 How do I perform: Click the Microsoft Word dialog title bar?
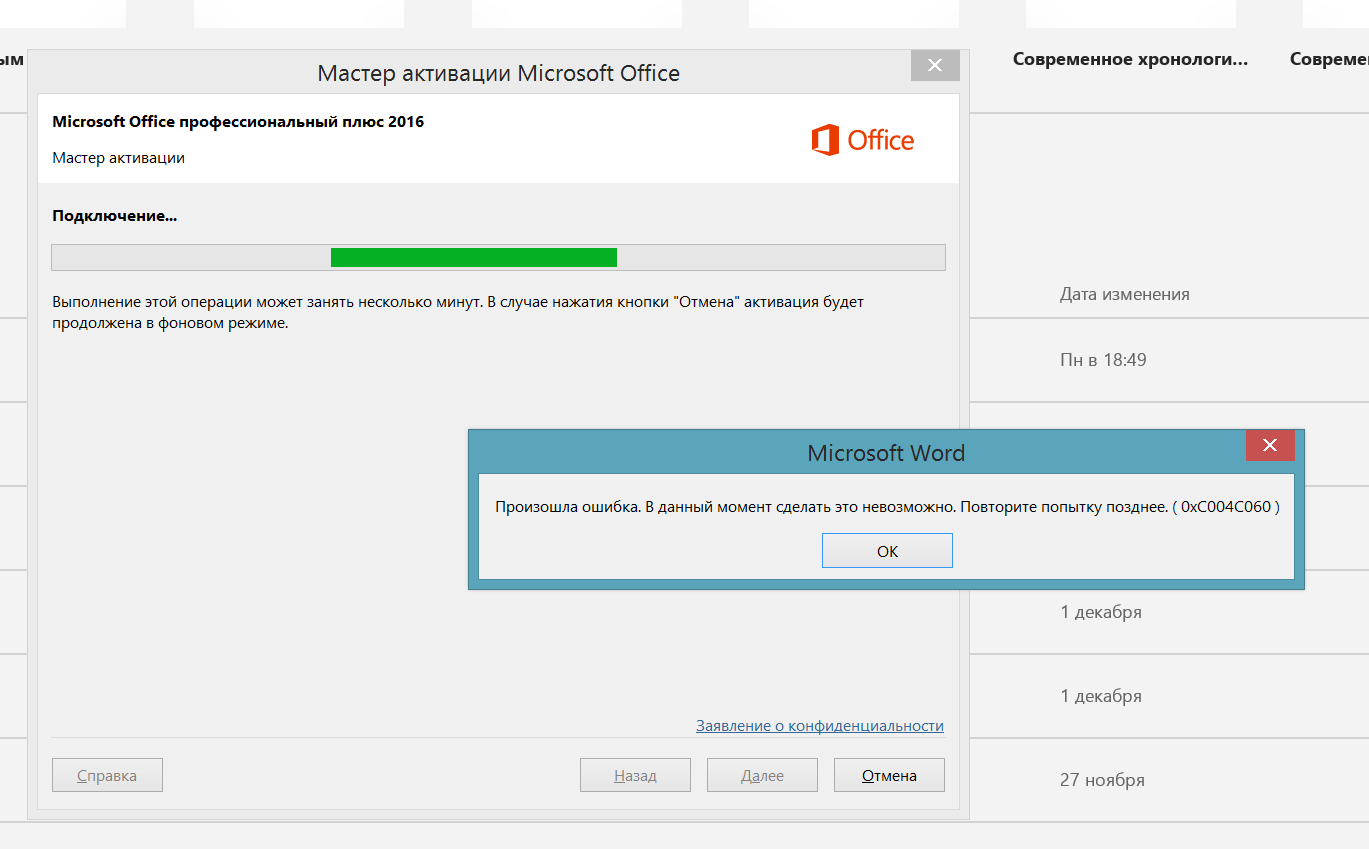[886, 453]
